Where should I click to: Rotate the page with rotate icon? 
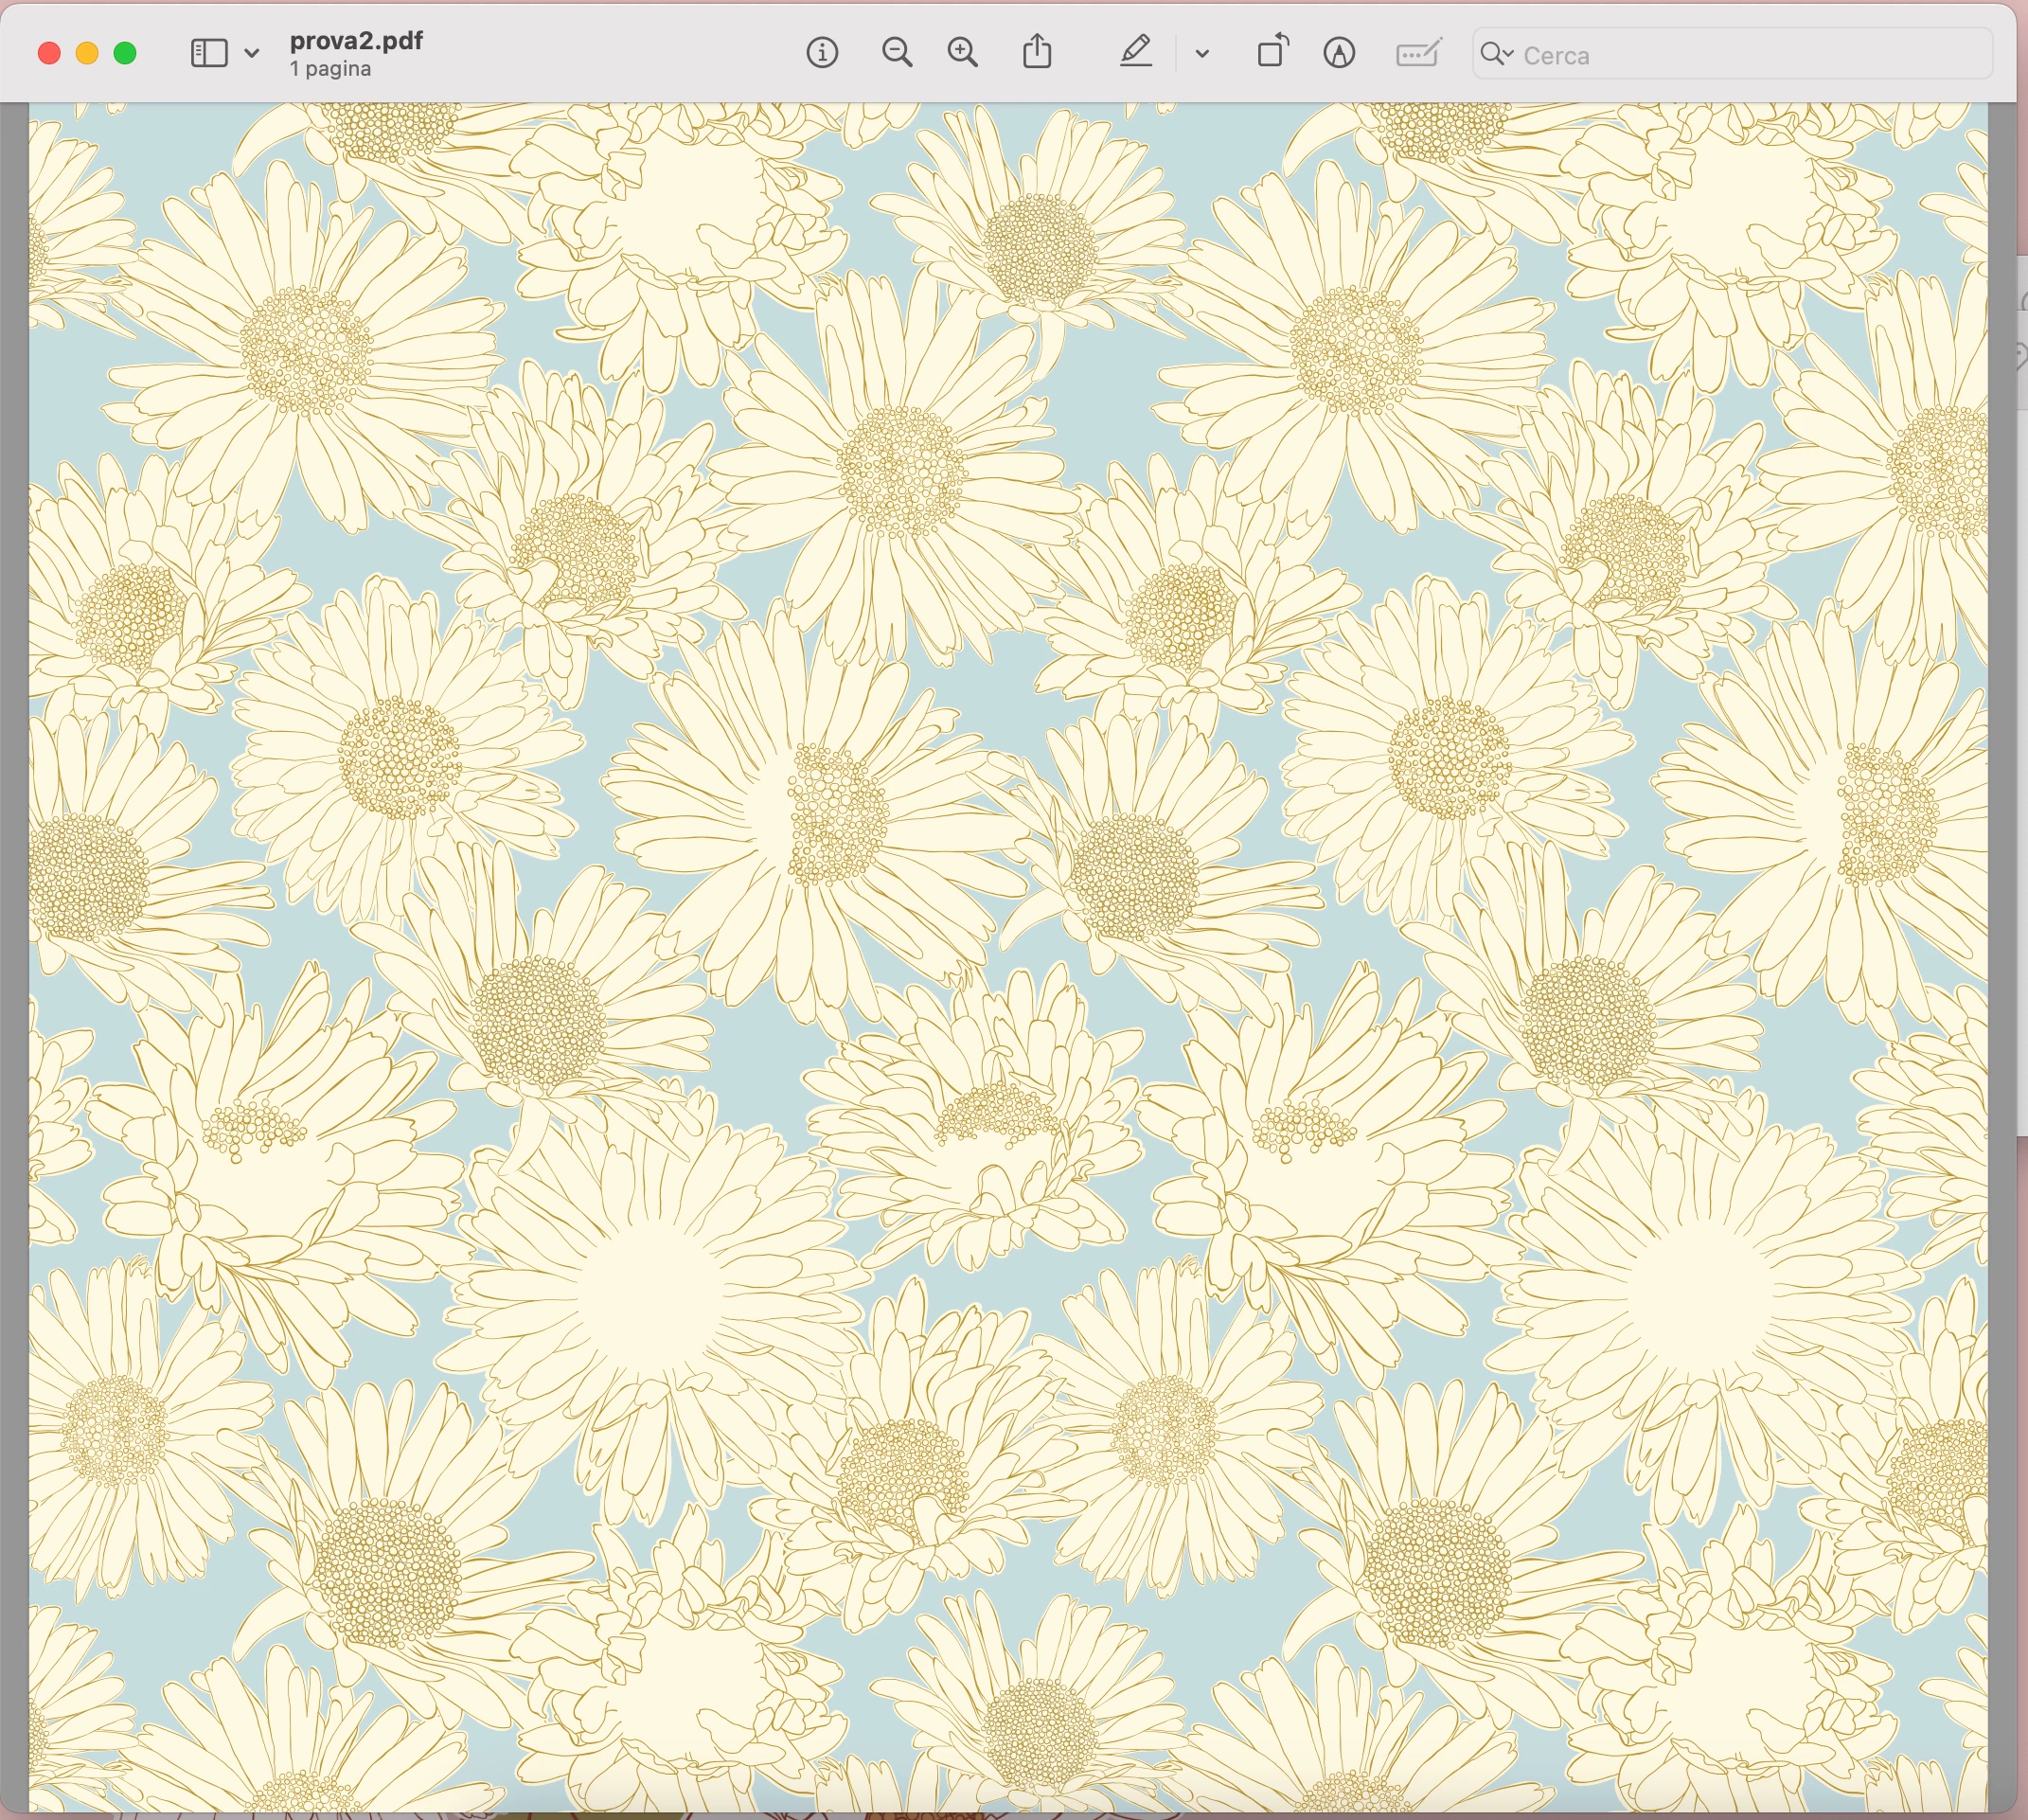1272,52
